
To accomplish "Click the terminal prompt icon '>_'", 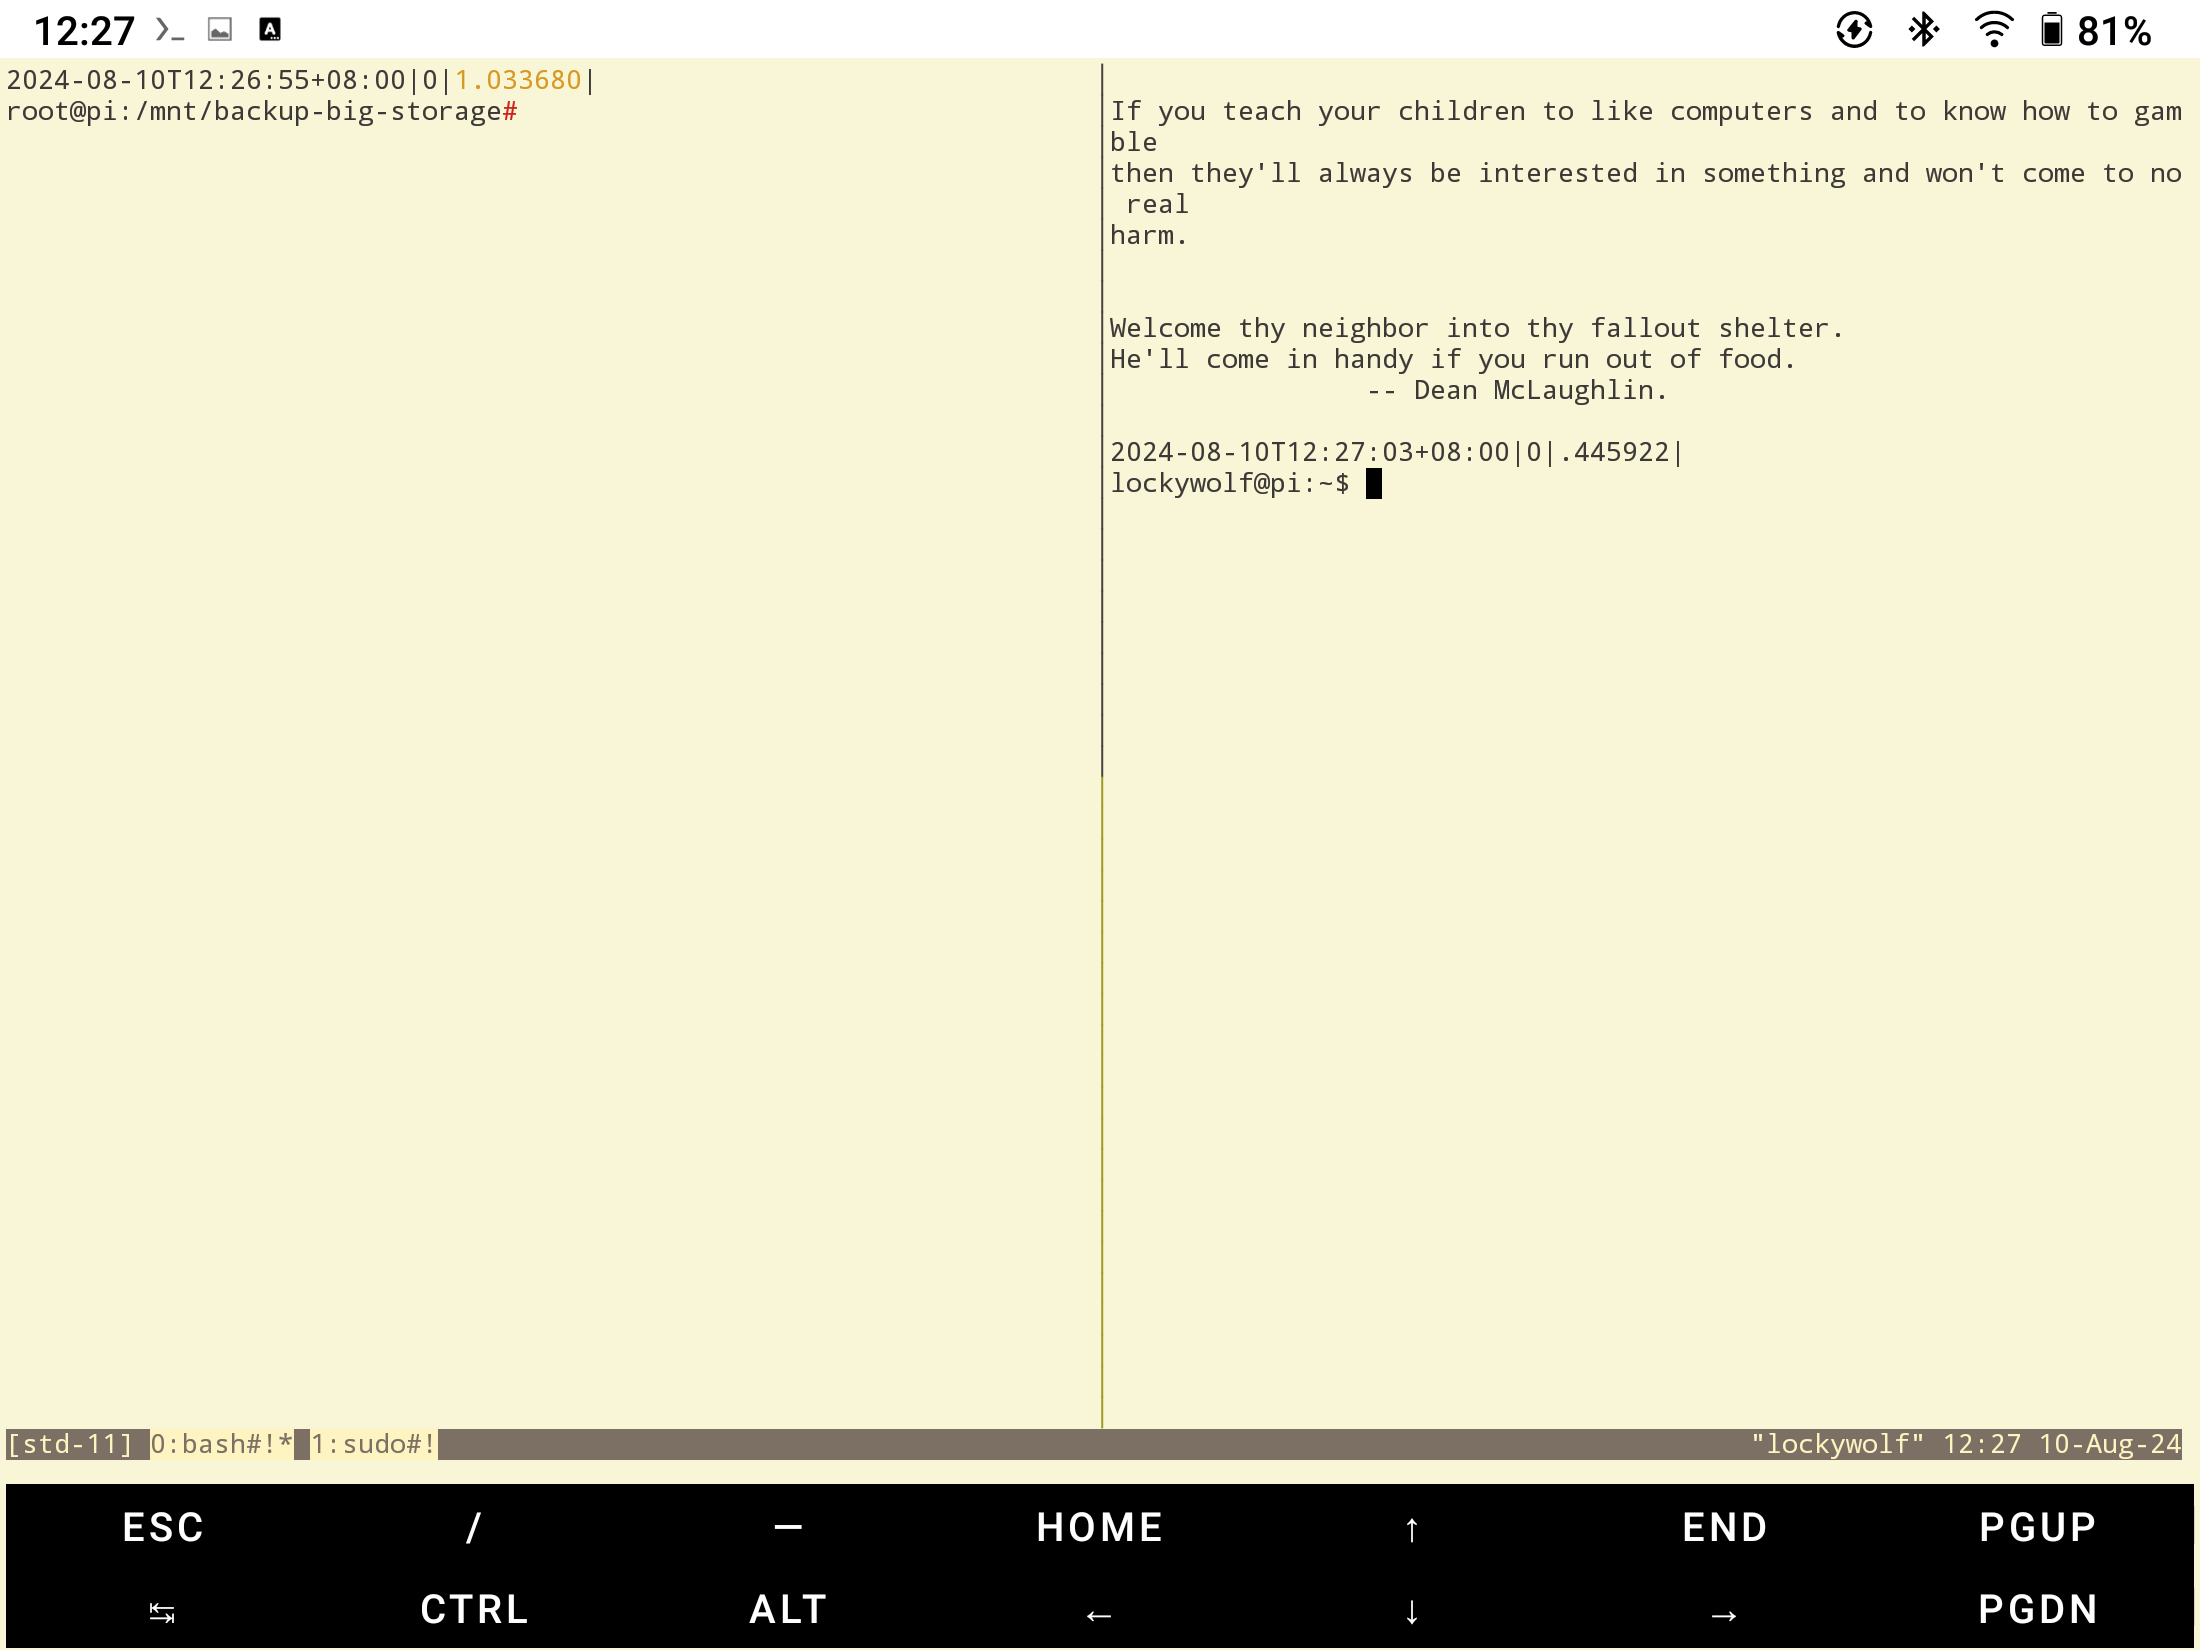I will [170, 29].
